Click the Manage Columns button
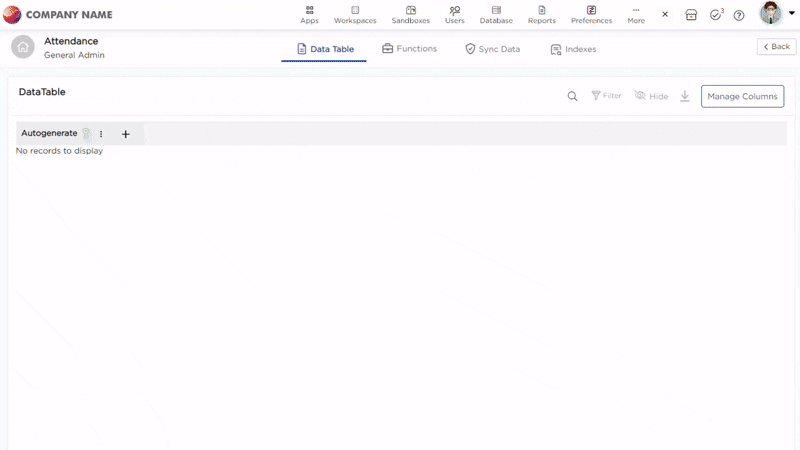 tap(742, 96)
